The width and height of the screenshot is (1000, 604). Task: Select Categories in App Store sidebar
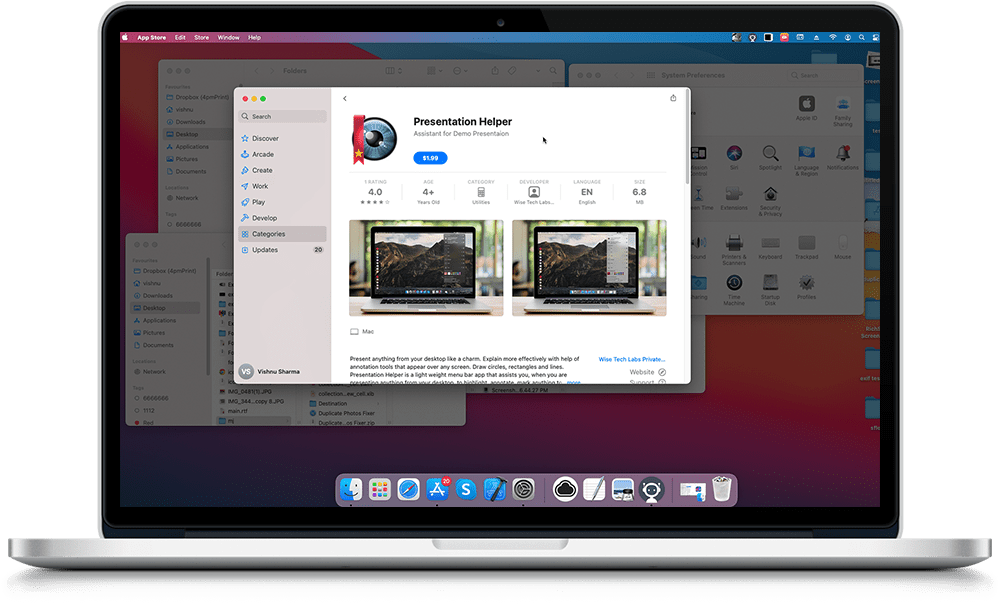click(283, 234)
